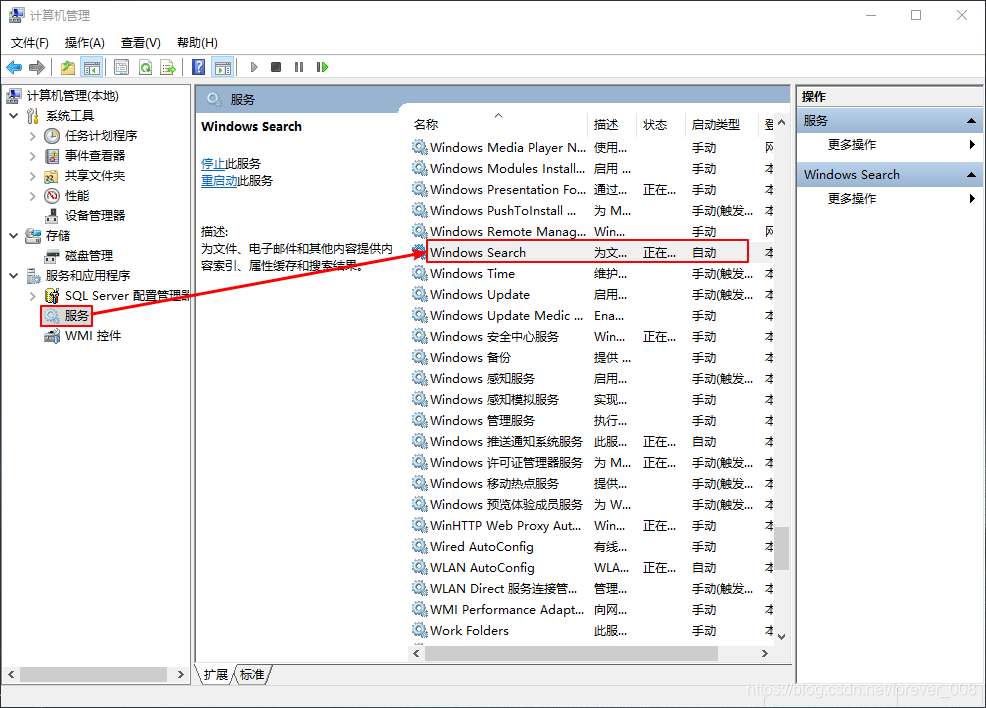
Task: Toggle the Show/Hide Console Tree icon
Action: [x=92, y=67]
